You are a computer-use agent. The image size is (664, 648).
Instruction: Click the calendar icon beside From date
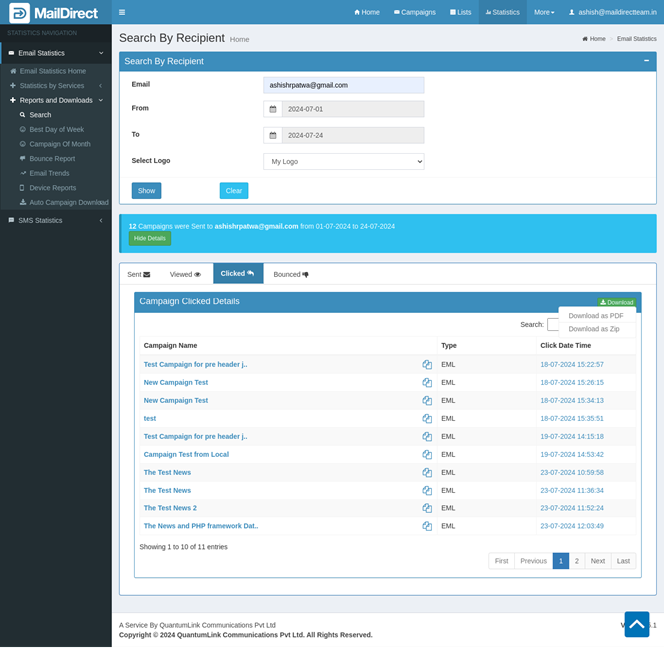(x=273, y=109)
